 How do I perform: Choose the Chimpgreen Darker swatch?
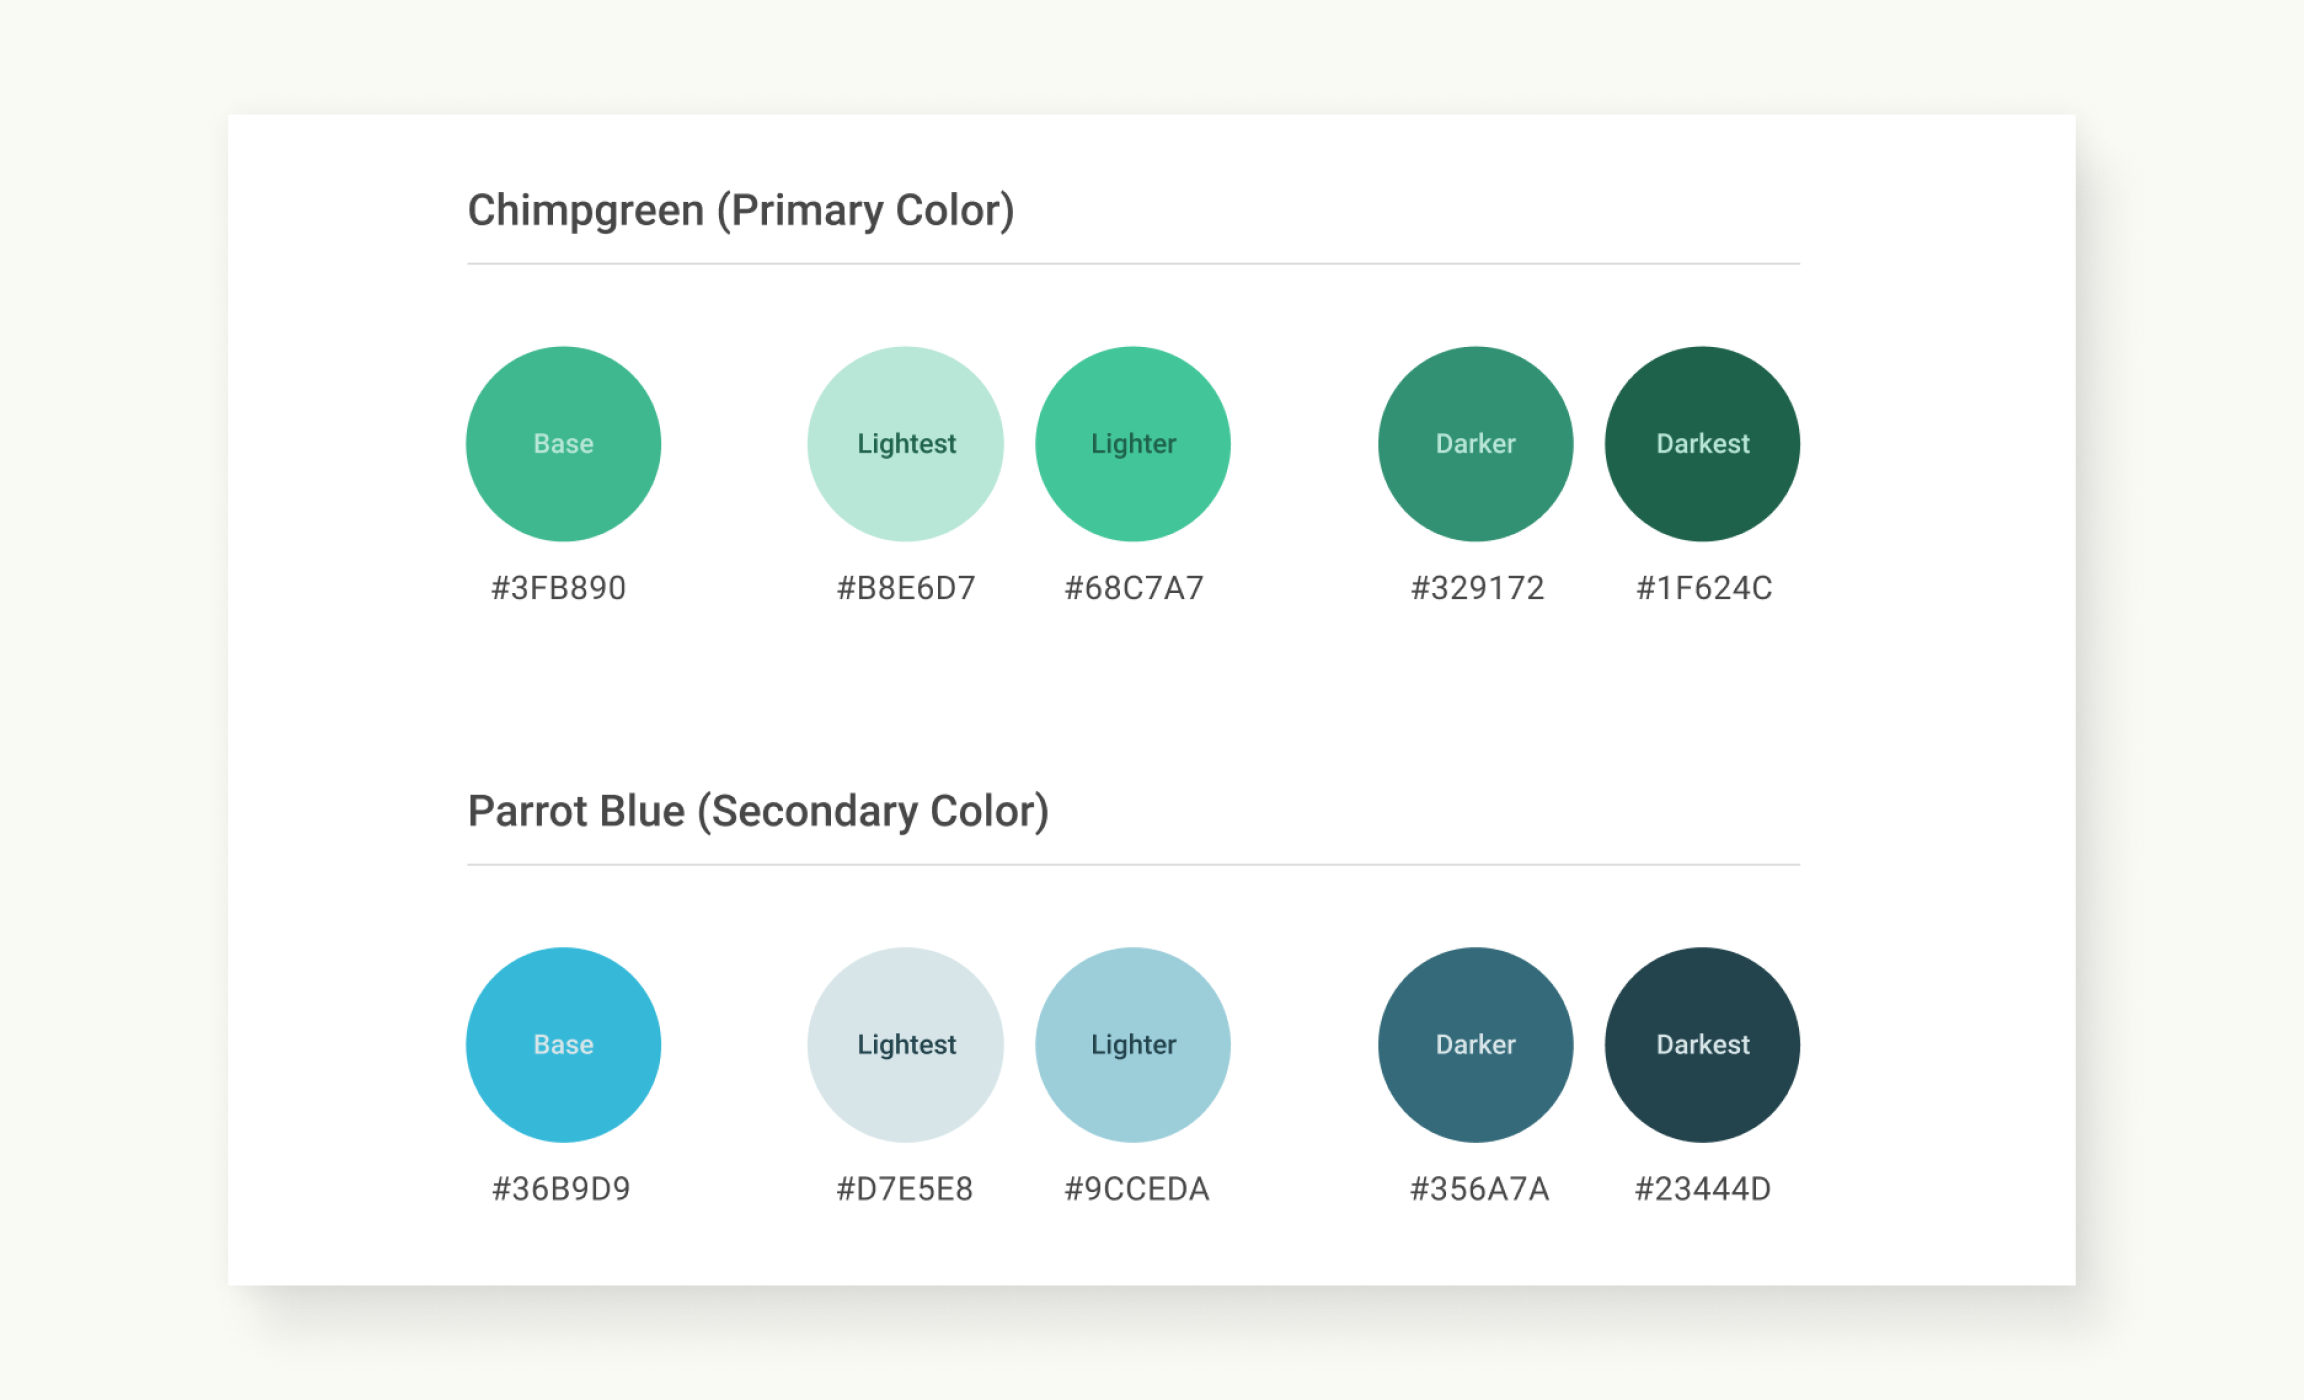tap(1475, 444)
